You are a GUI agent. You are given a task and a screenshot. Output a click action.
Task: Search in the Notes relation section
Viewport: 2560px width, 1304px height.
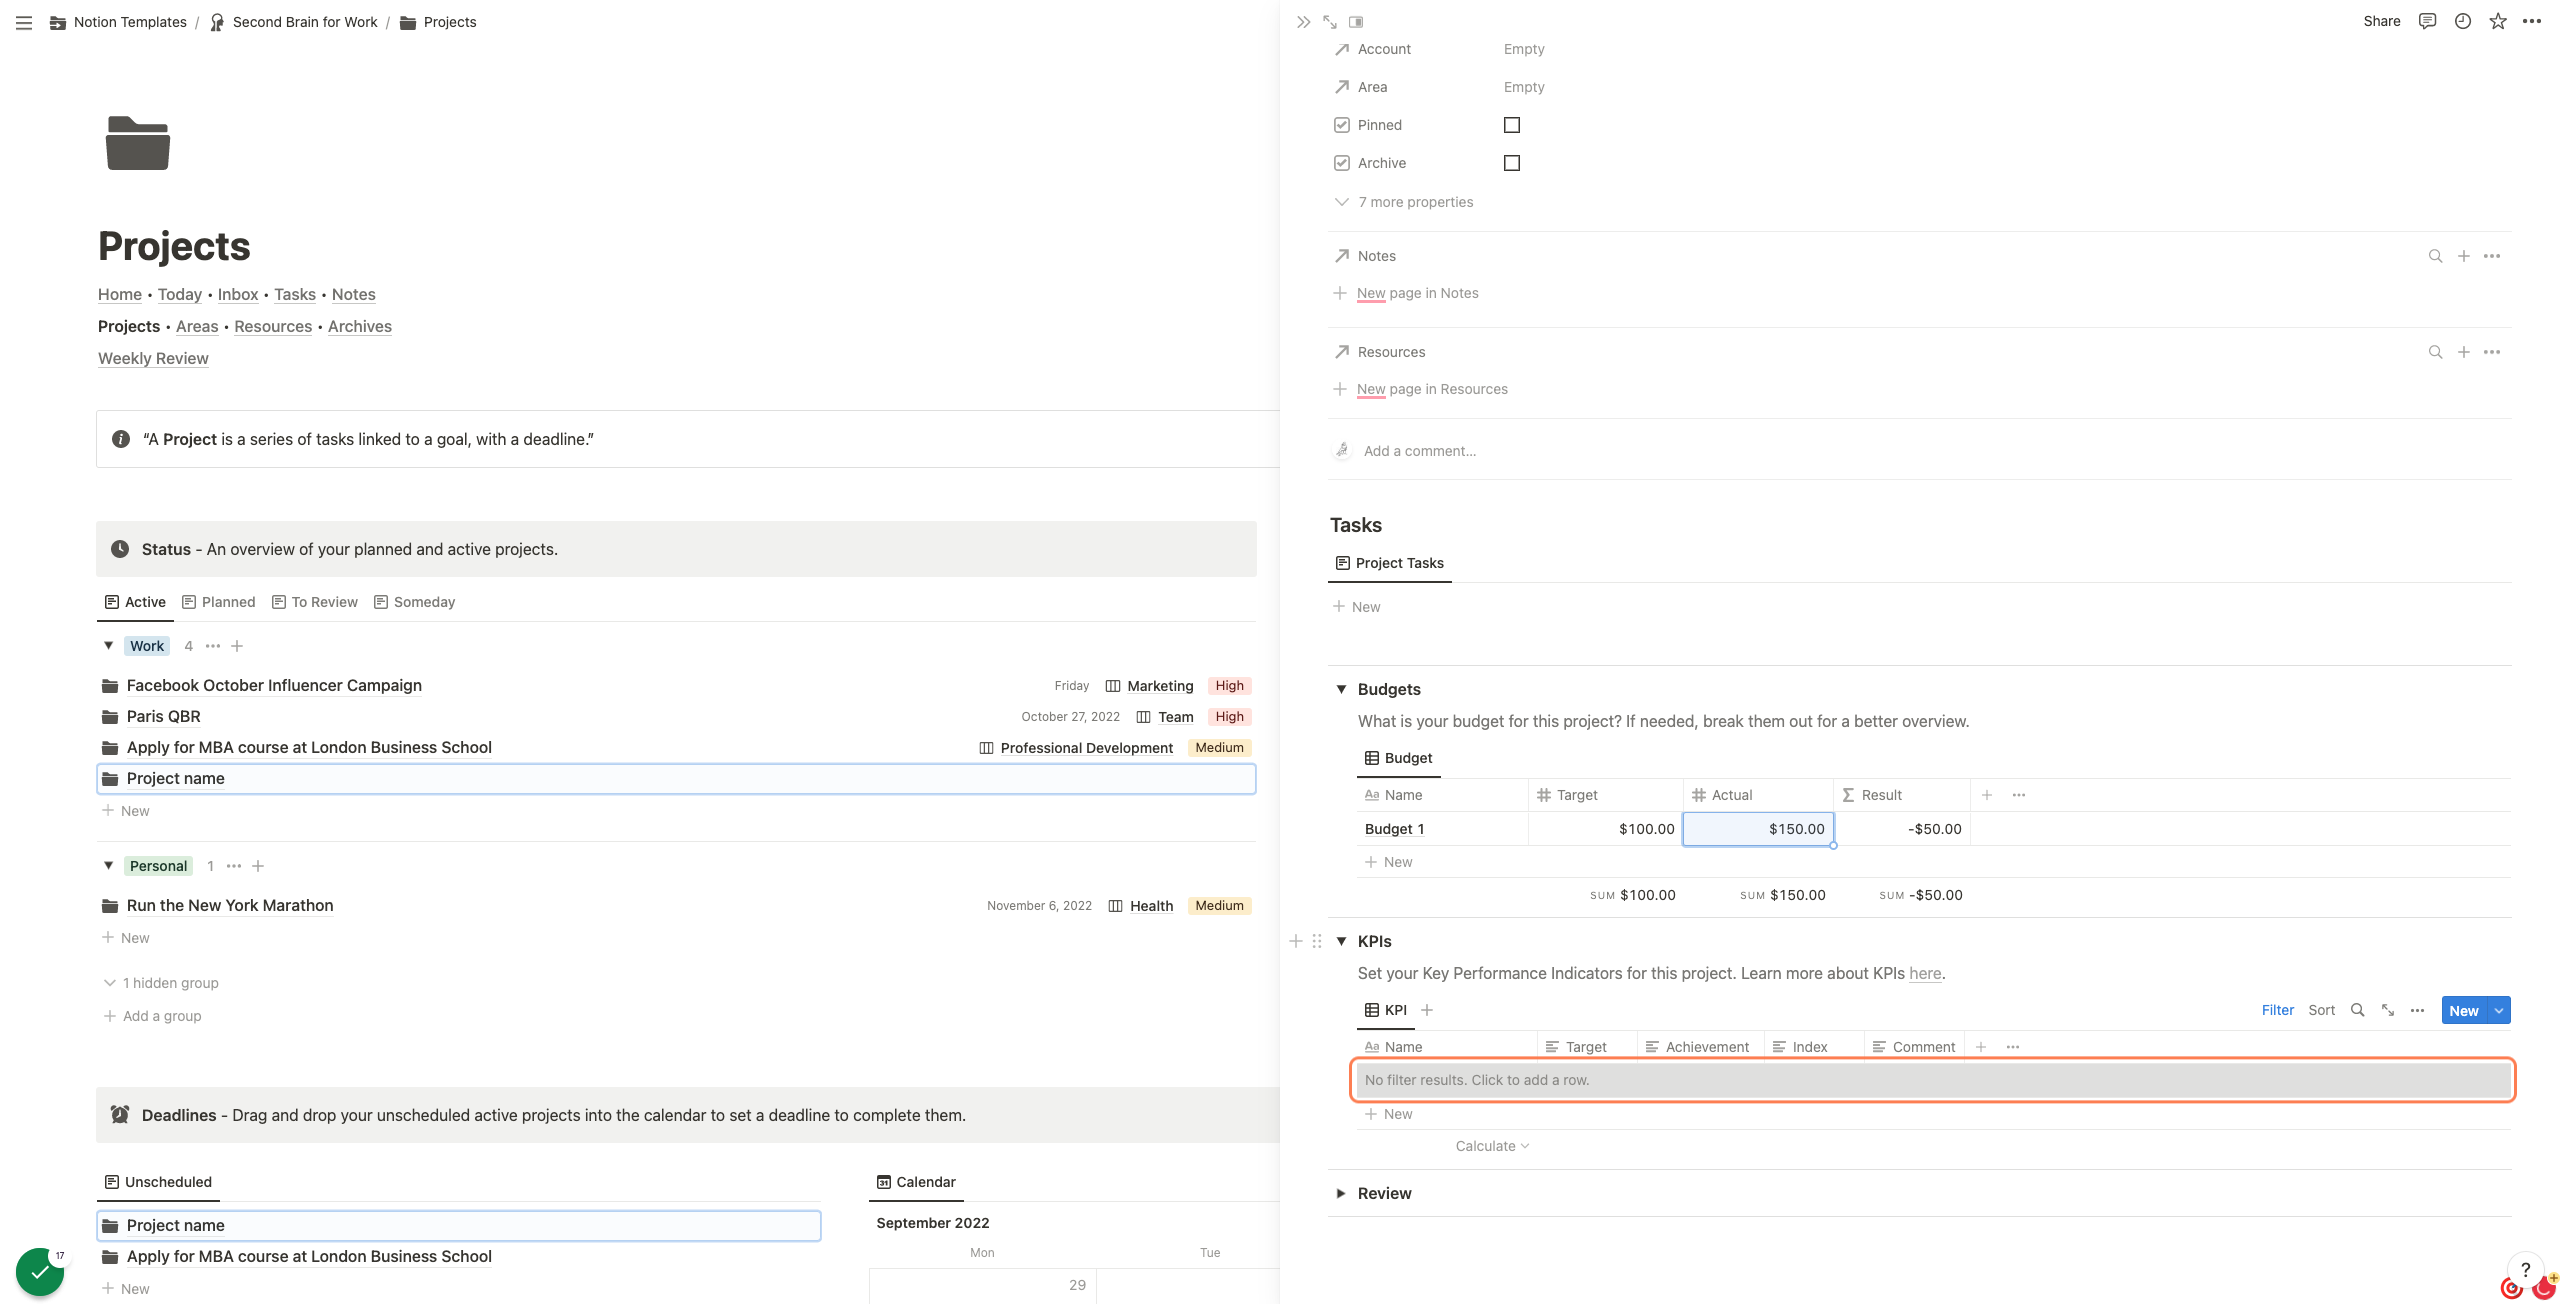tap(2435, 256)
